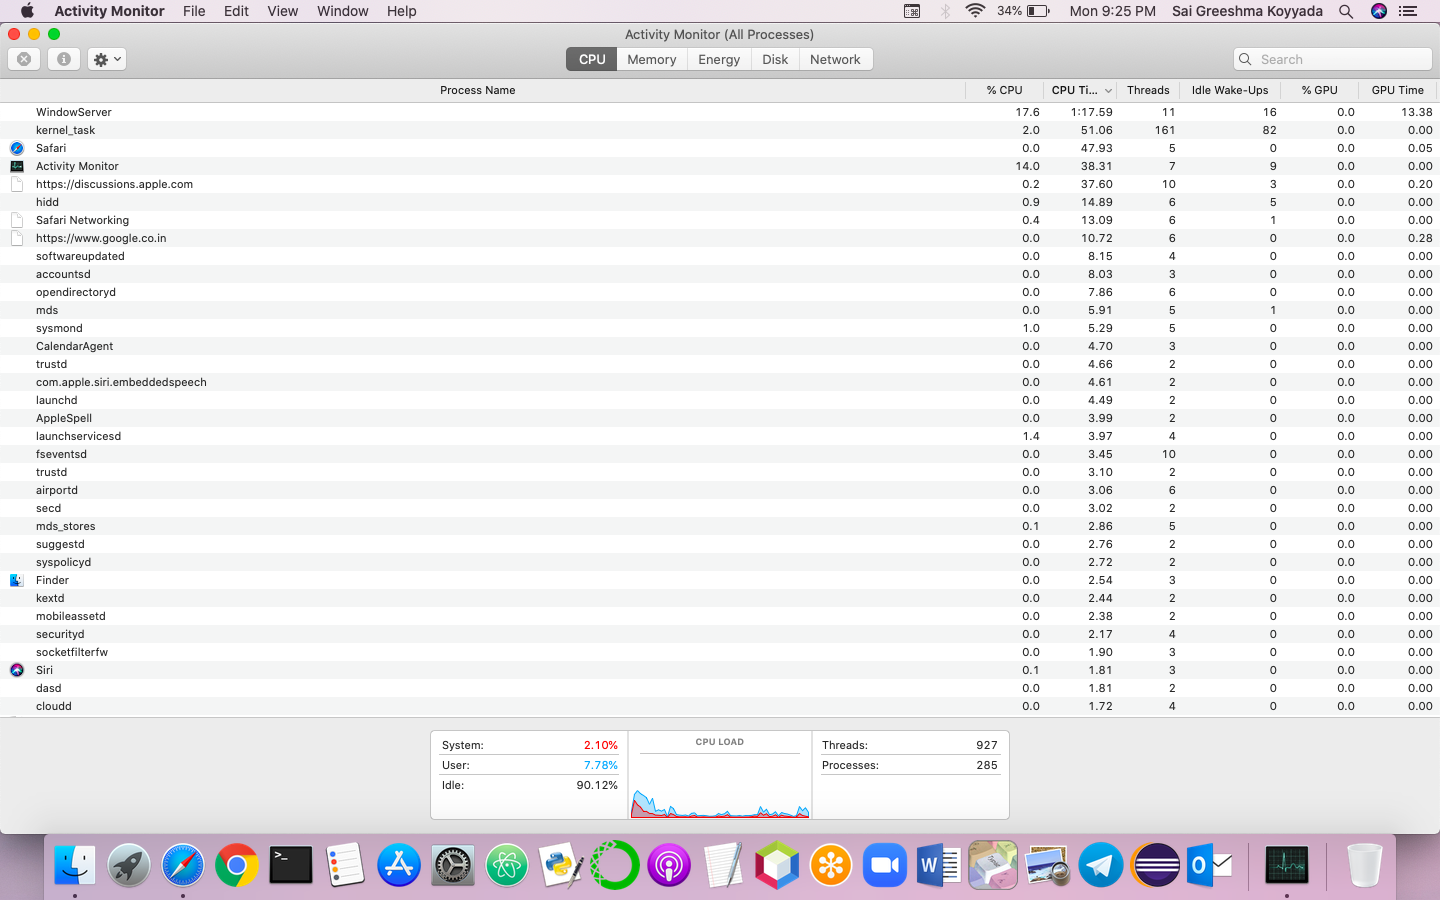Launch Eclipse from the dock
The image size is (1440, 900).
point(1155,863)
